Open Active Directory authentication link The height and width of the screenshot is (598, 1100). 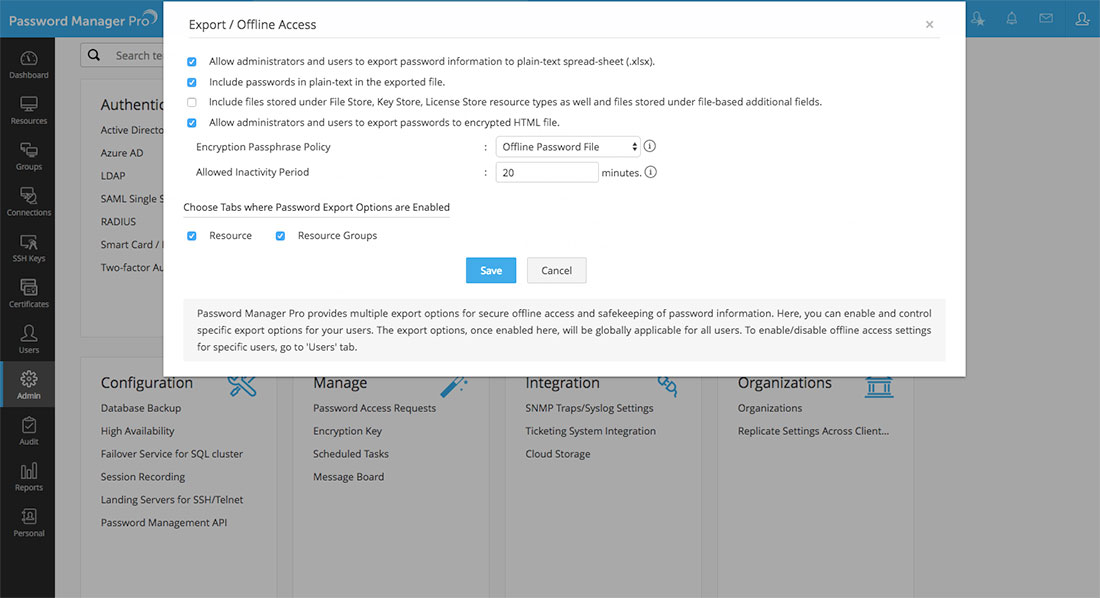click(x=132, y=130)
